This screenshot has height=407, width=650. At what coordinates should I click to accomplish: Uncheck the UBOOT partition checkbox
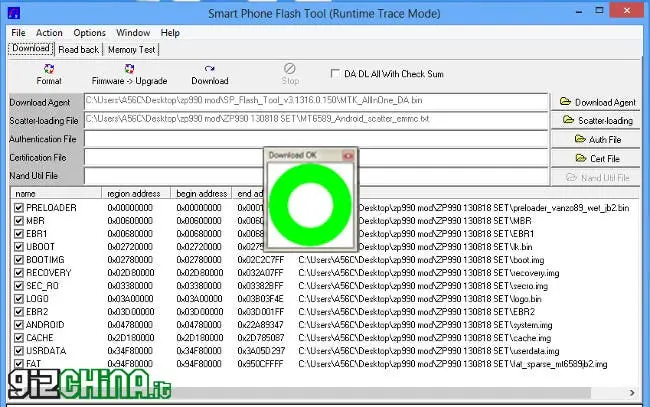click(x=19, y=247)
